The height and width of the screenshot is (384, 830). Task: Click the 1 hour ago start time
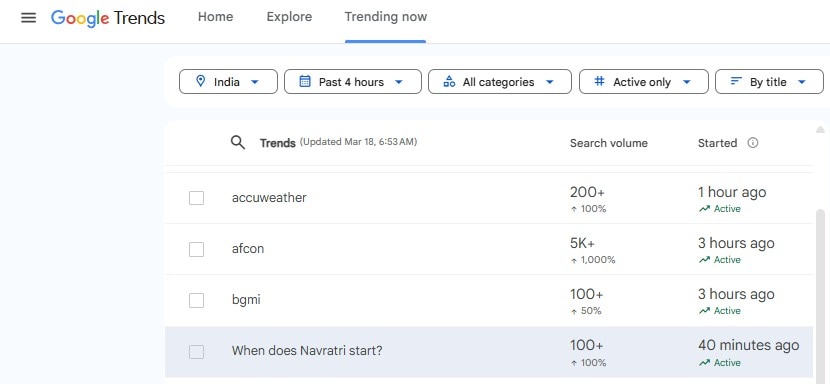[x=732, y=192]
